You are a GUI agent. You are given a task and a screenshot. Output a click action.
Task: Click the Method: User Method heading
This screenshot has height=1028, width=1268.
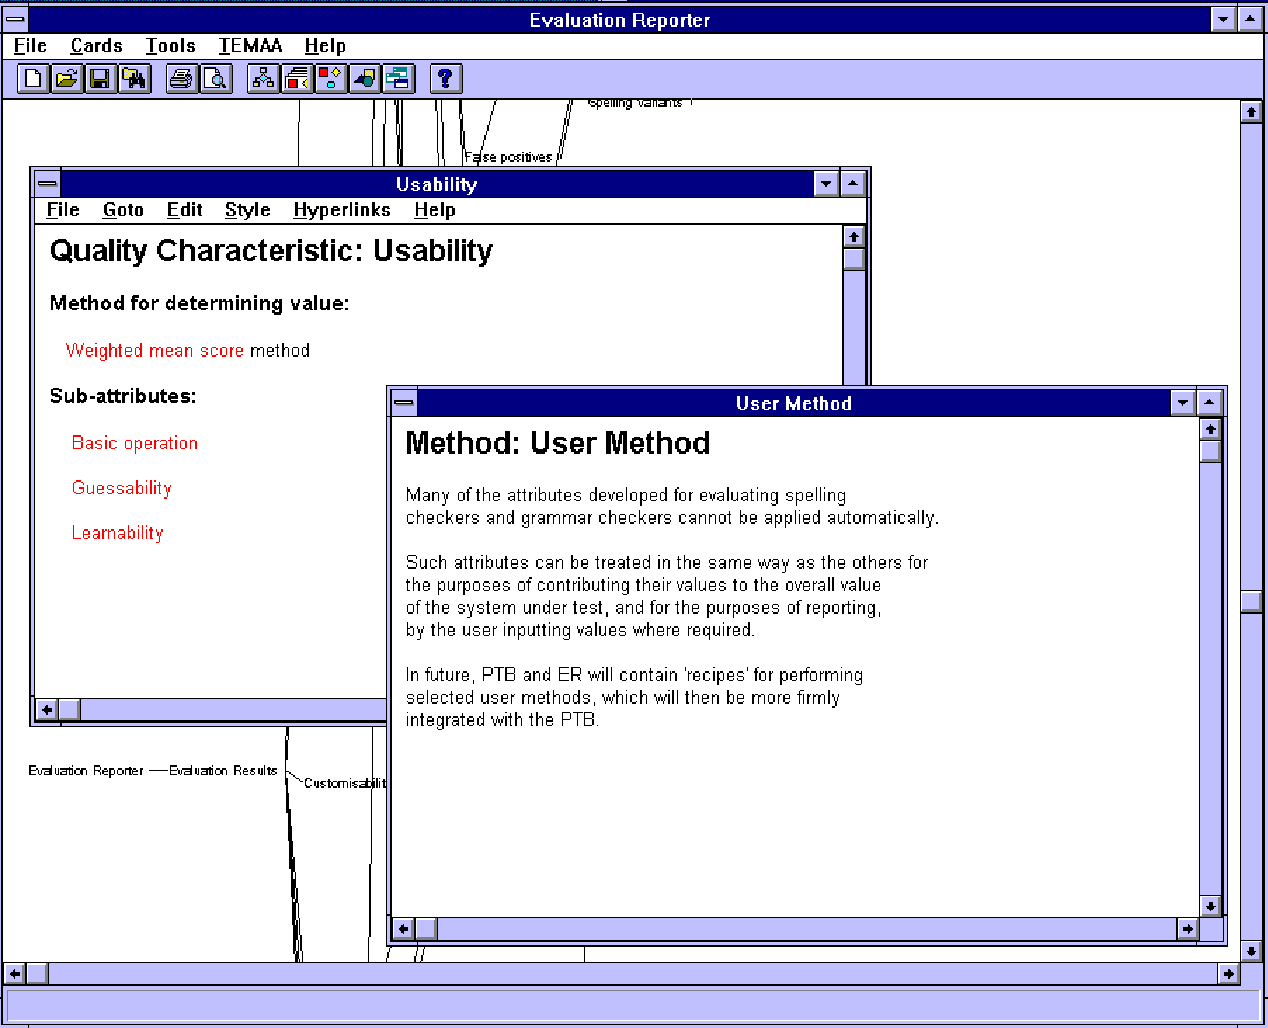(558, 443)
